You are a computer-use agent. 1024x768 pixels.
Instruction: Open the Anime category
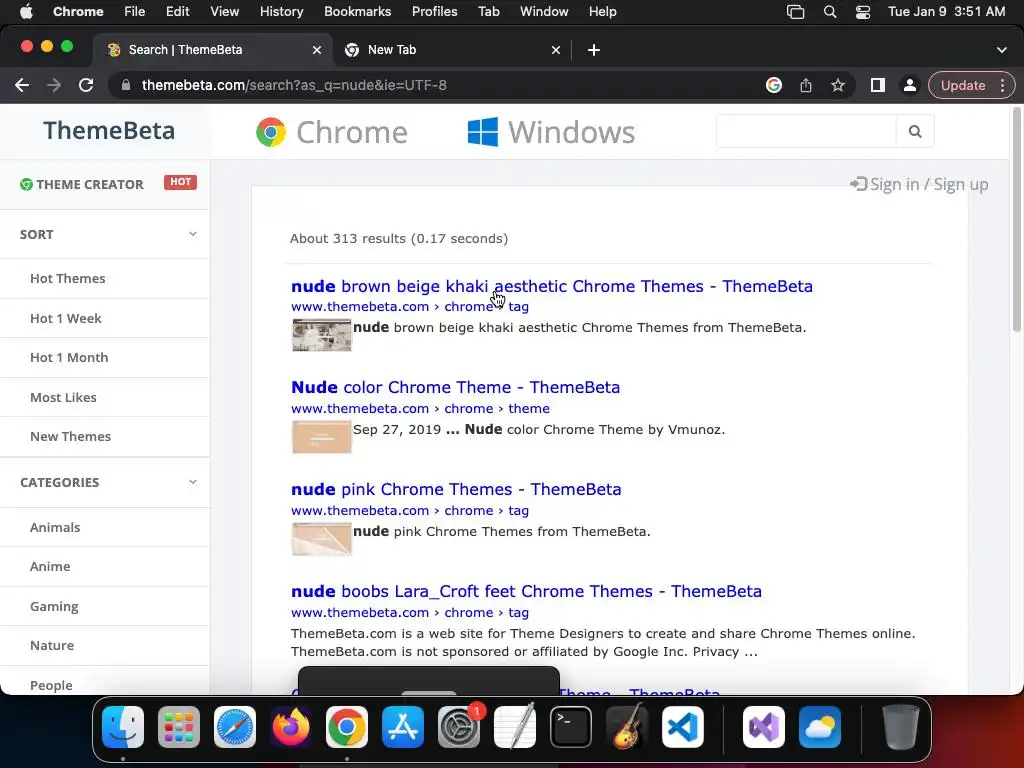50,567
